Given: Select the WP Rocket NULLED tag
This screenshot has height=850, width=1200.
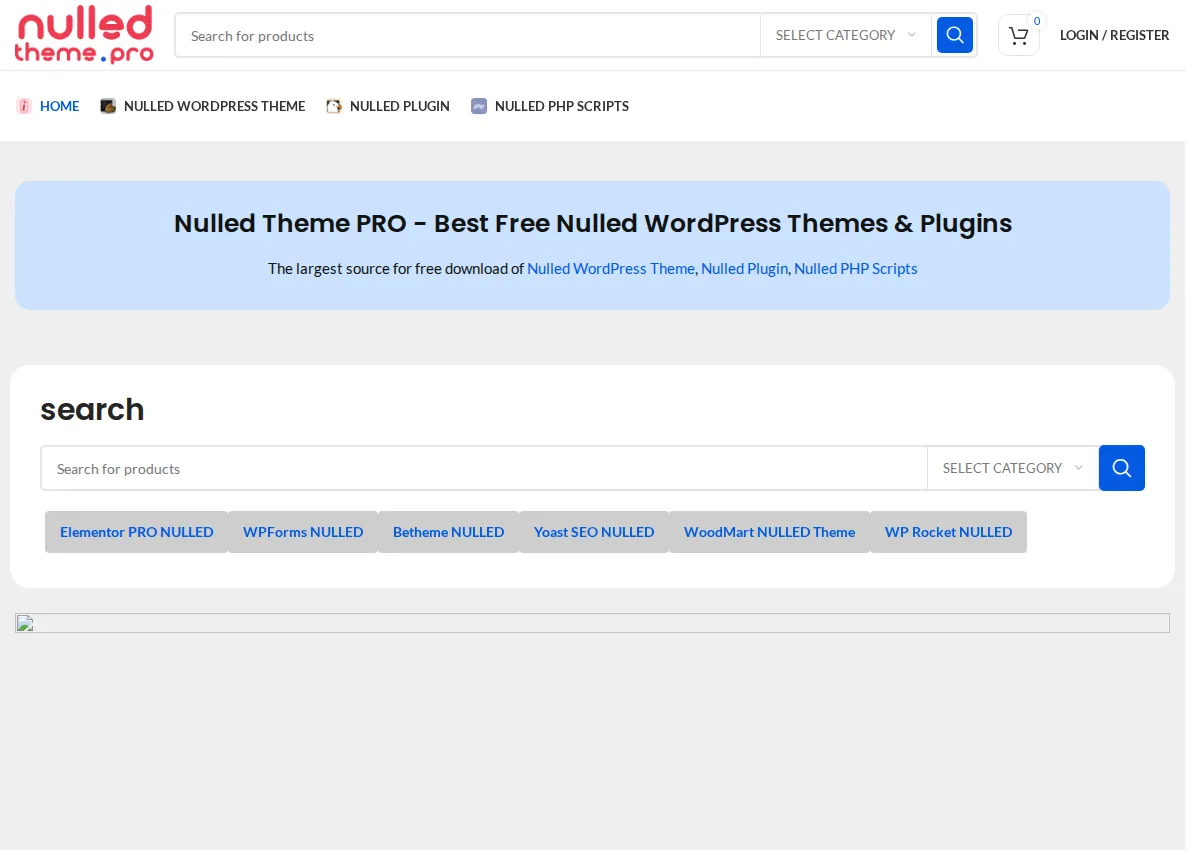Looking at the screenshot, I should pos(948,532).
